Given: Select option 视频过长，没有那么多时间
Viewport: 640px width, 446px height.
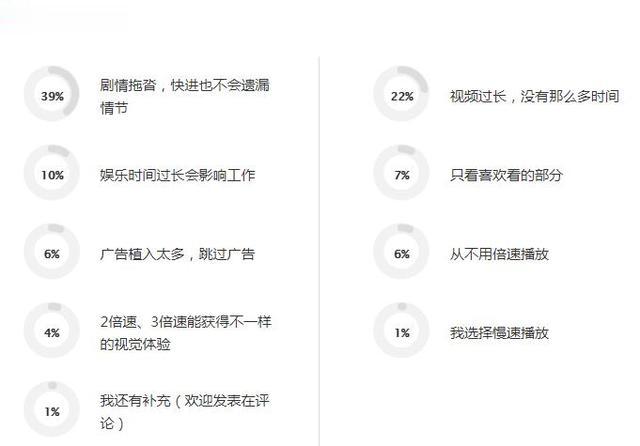Looking at the screenshot, I should 535,96.
